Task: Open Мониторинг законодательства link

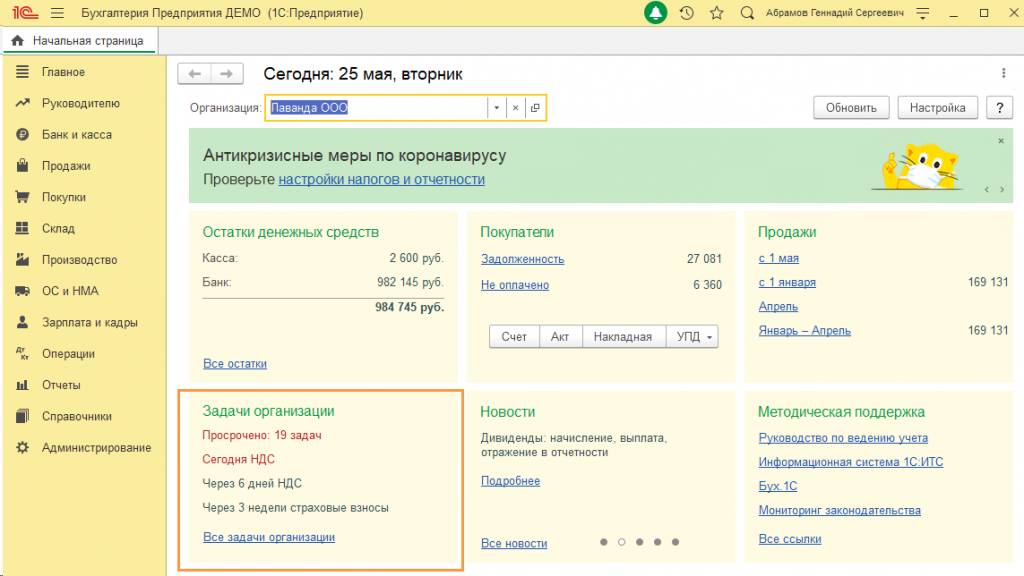Action: click(839, 511)
